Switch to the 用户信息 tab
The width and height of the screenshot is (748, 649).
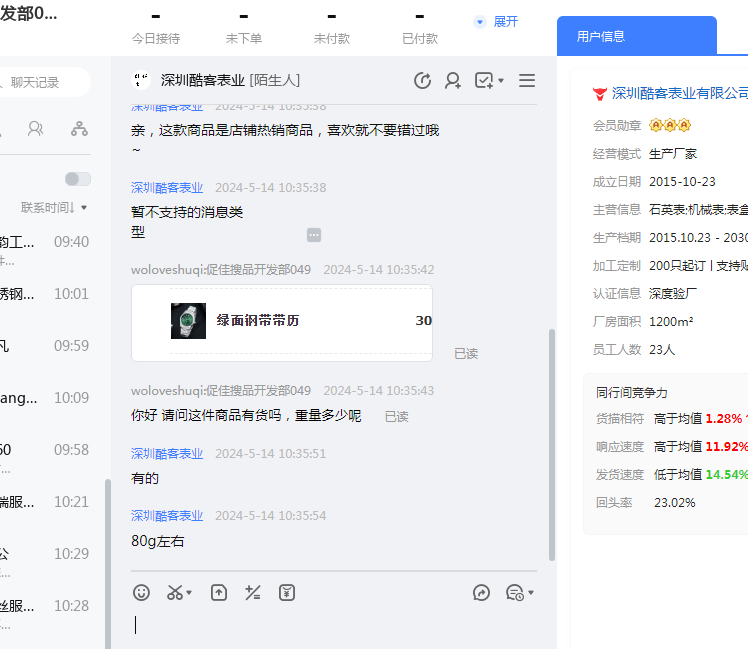click(601, 36)
